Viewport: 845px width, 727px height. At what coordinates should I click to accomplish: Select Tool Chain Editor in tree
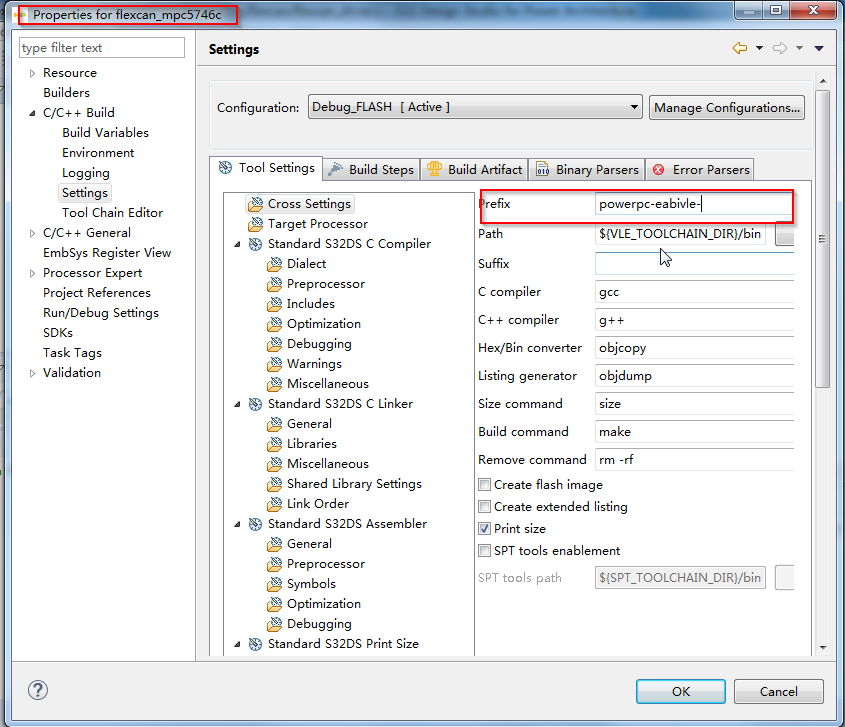(x=112, y=213)
